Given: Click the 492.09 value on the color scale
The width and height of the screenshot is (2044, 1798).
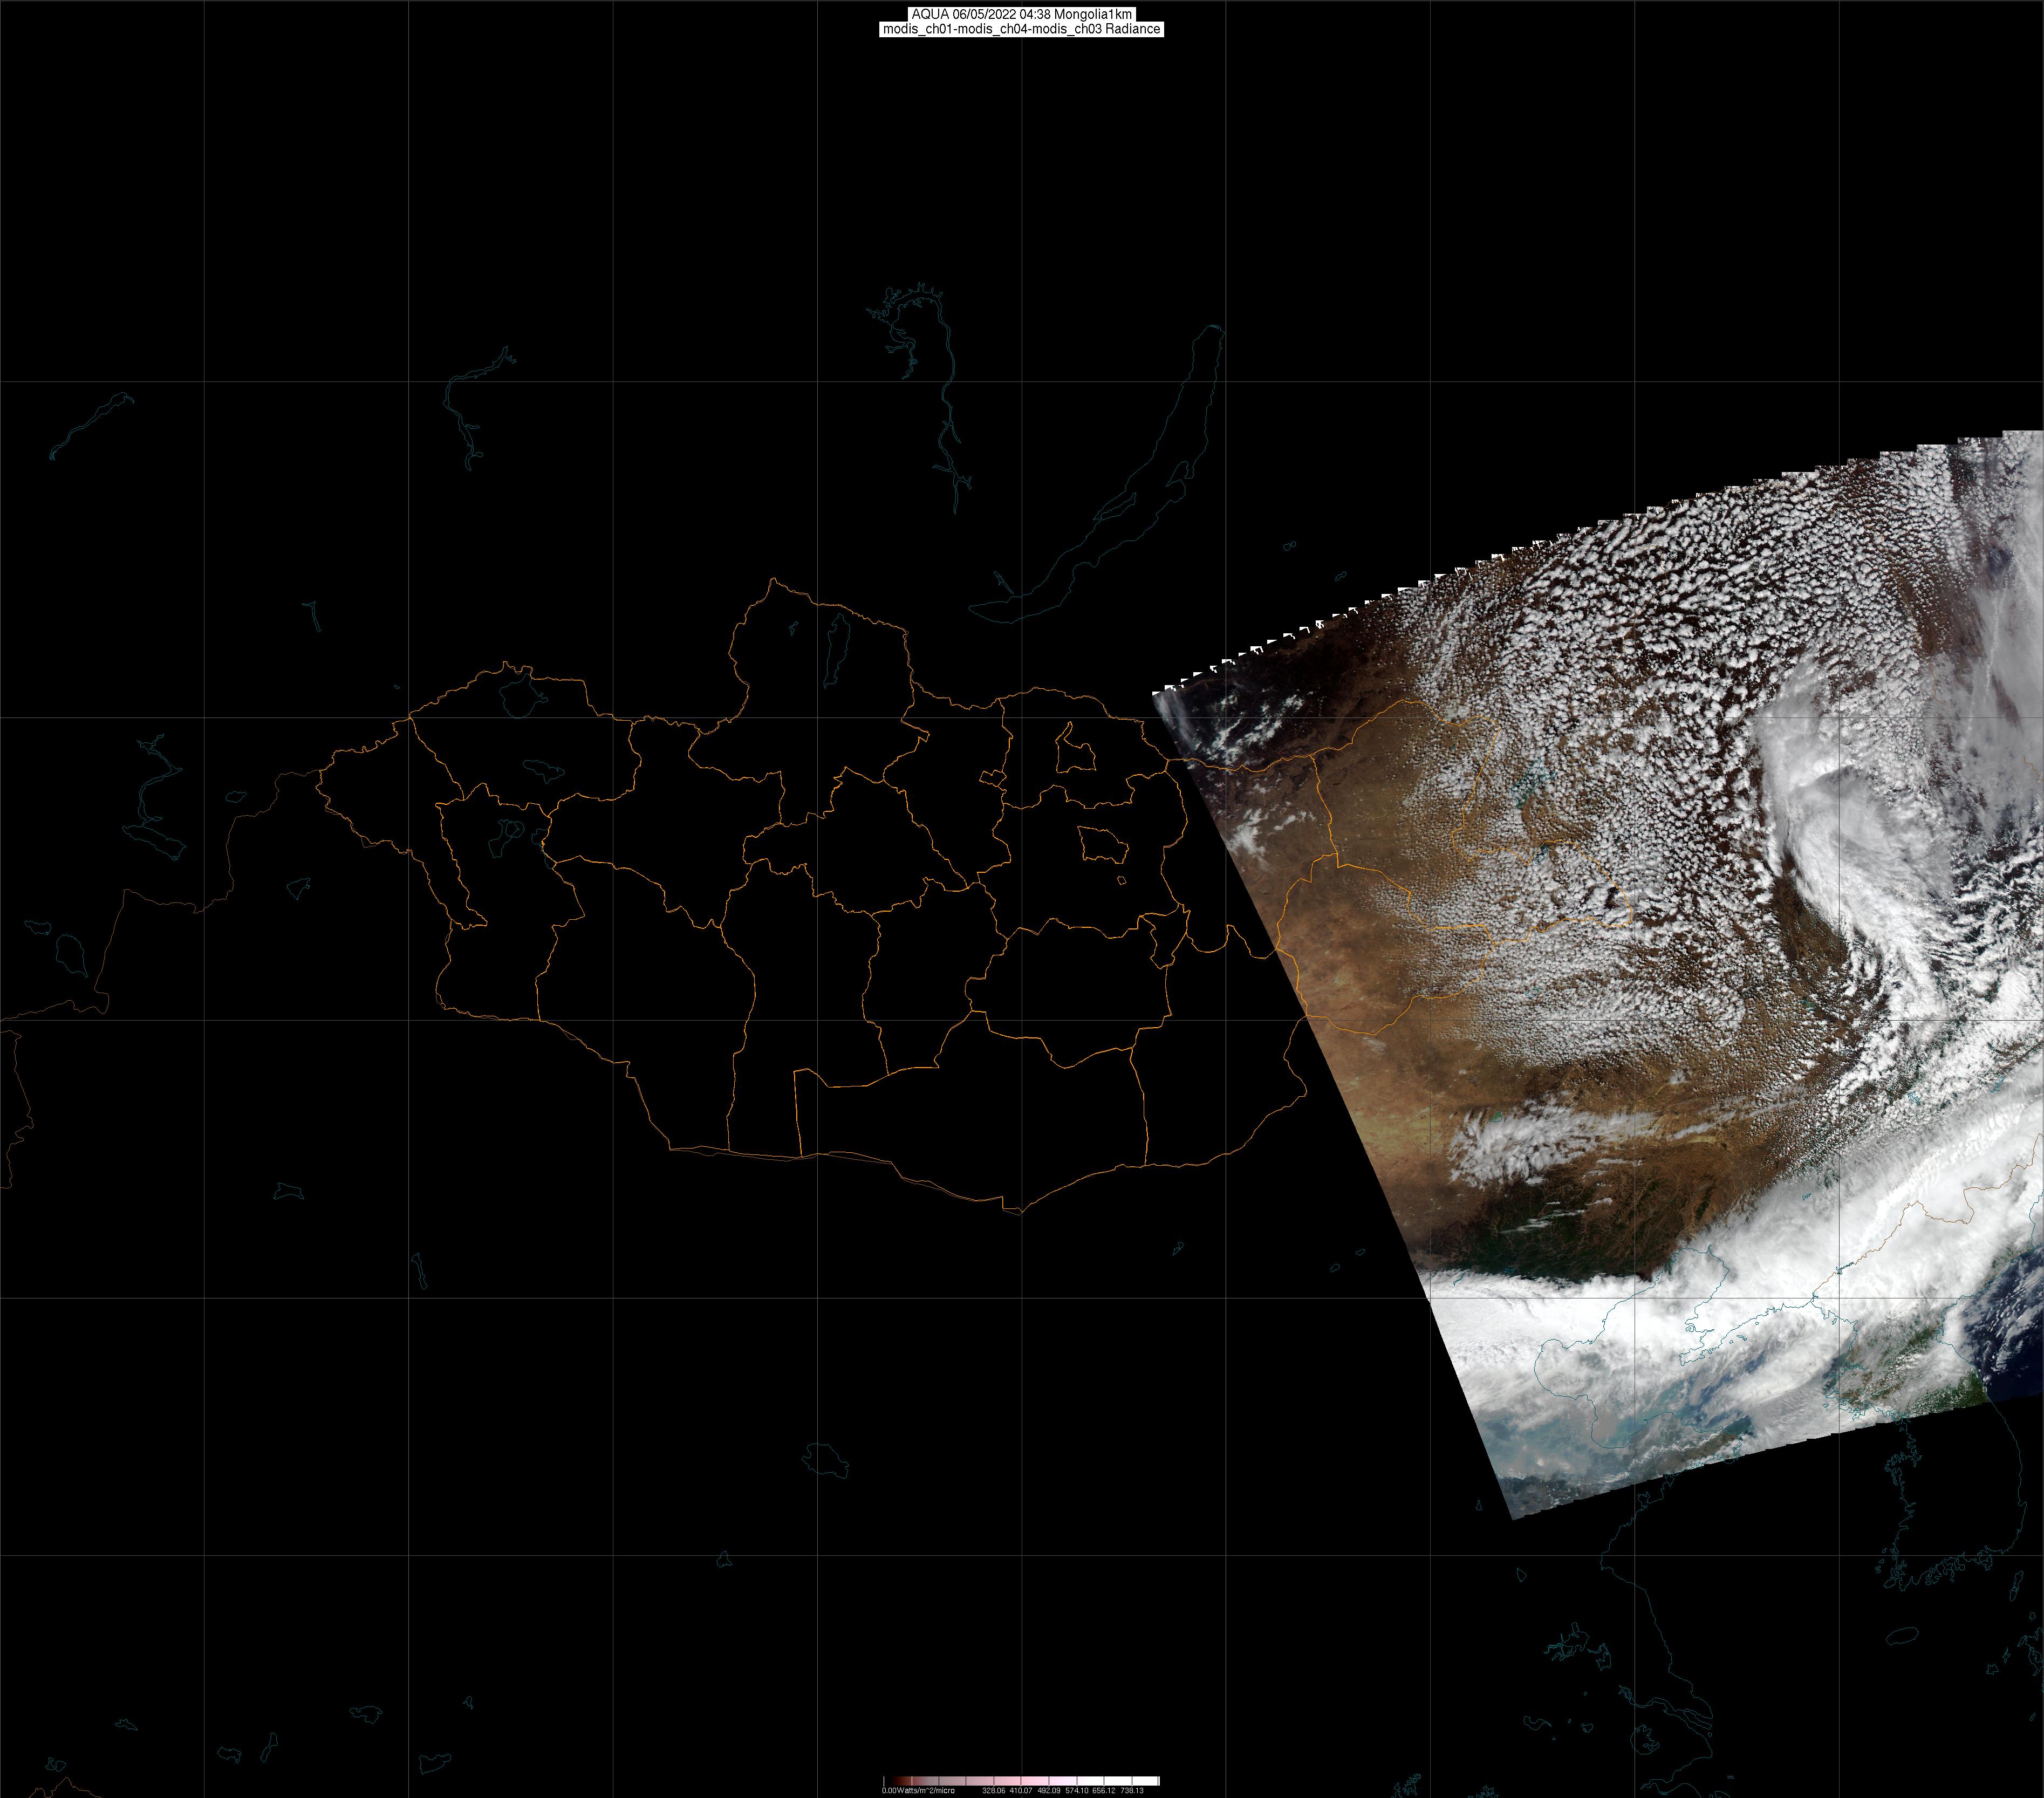Looking at the screenshot, I should 1049,1790.
